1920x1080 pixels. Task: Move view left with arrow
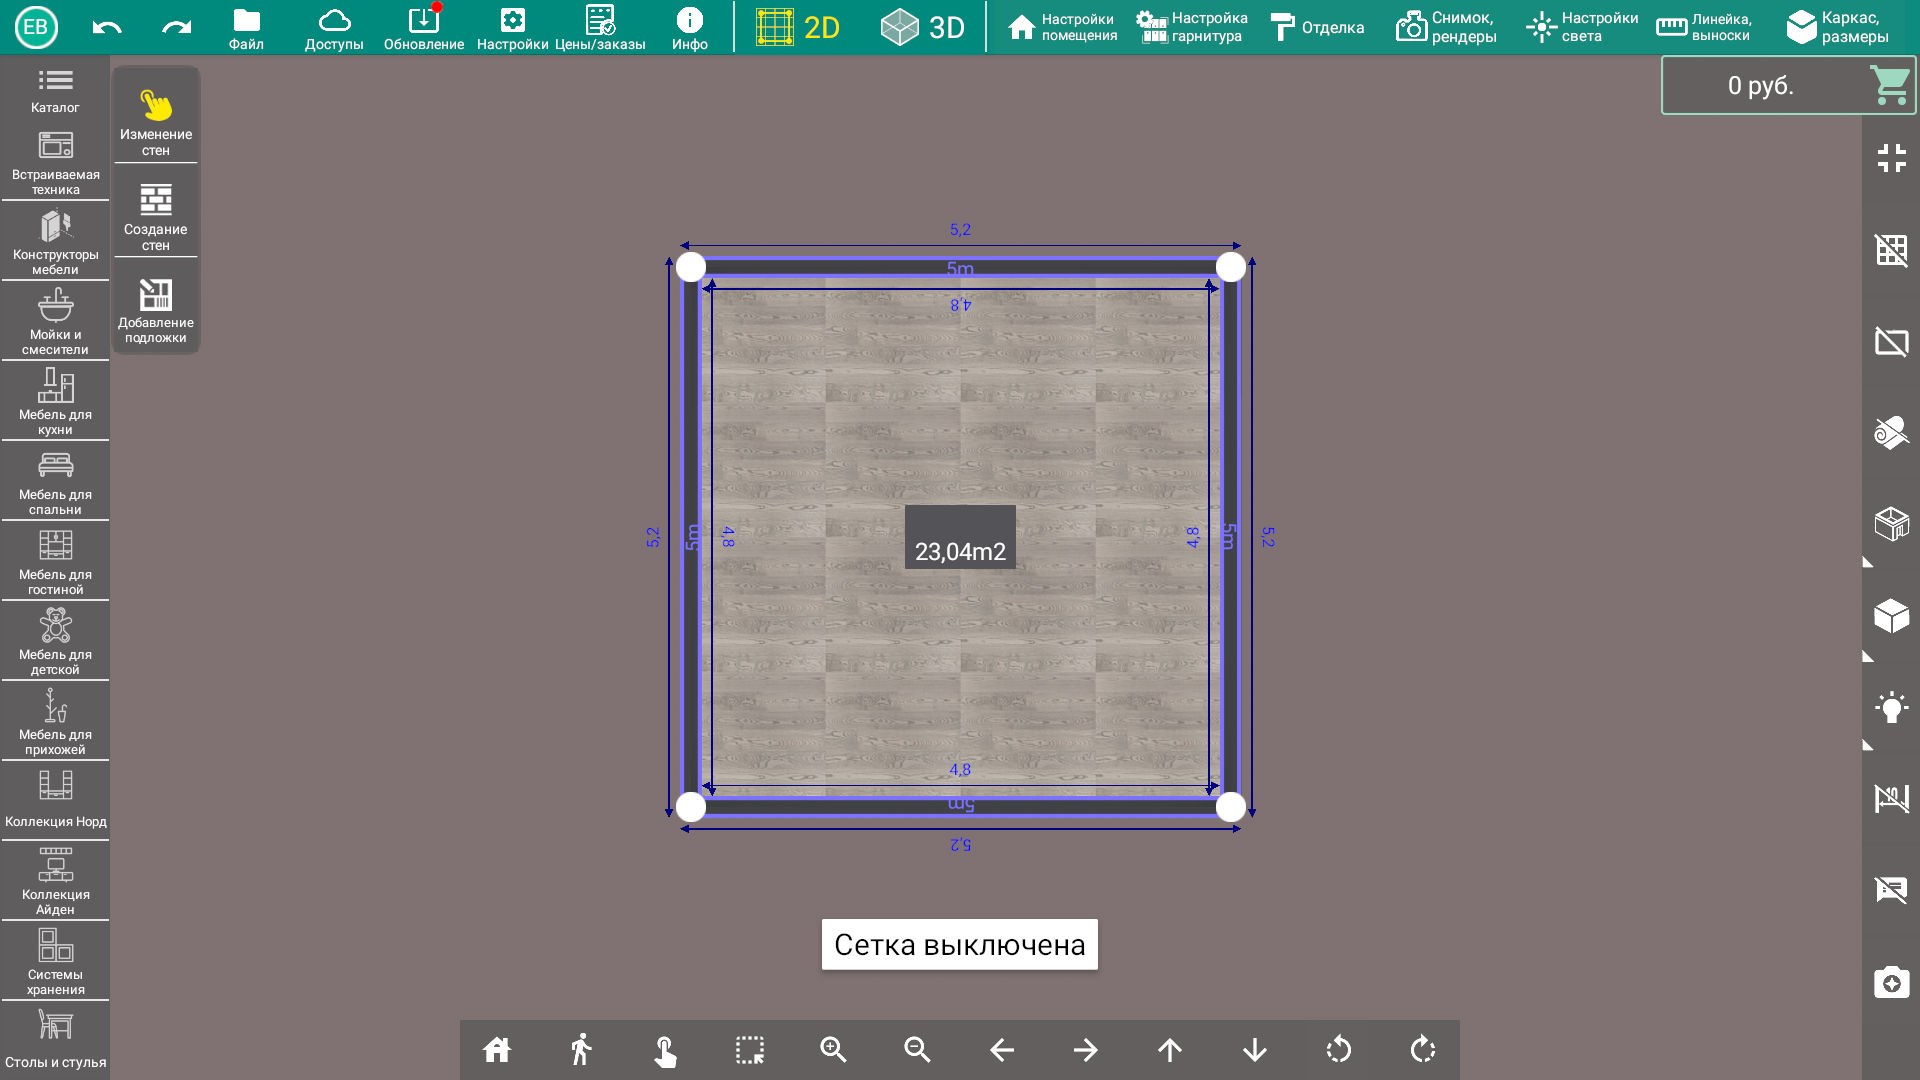click(1002, 1050)
